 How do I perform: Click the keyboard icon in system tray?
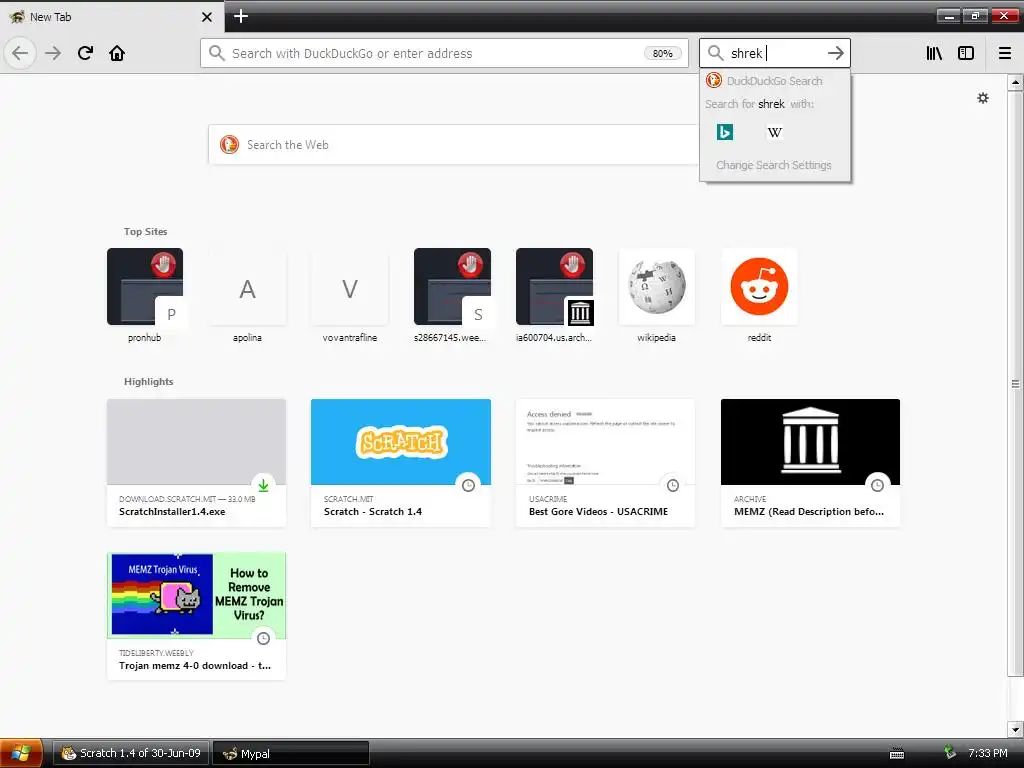coord(897,754)
